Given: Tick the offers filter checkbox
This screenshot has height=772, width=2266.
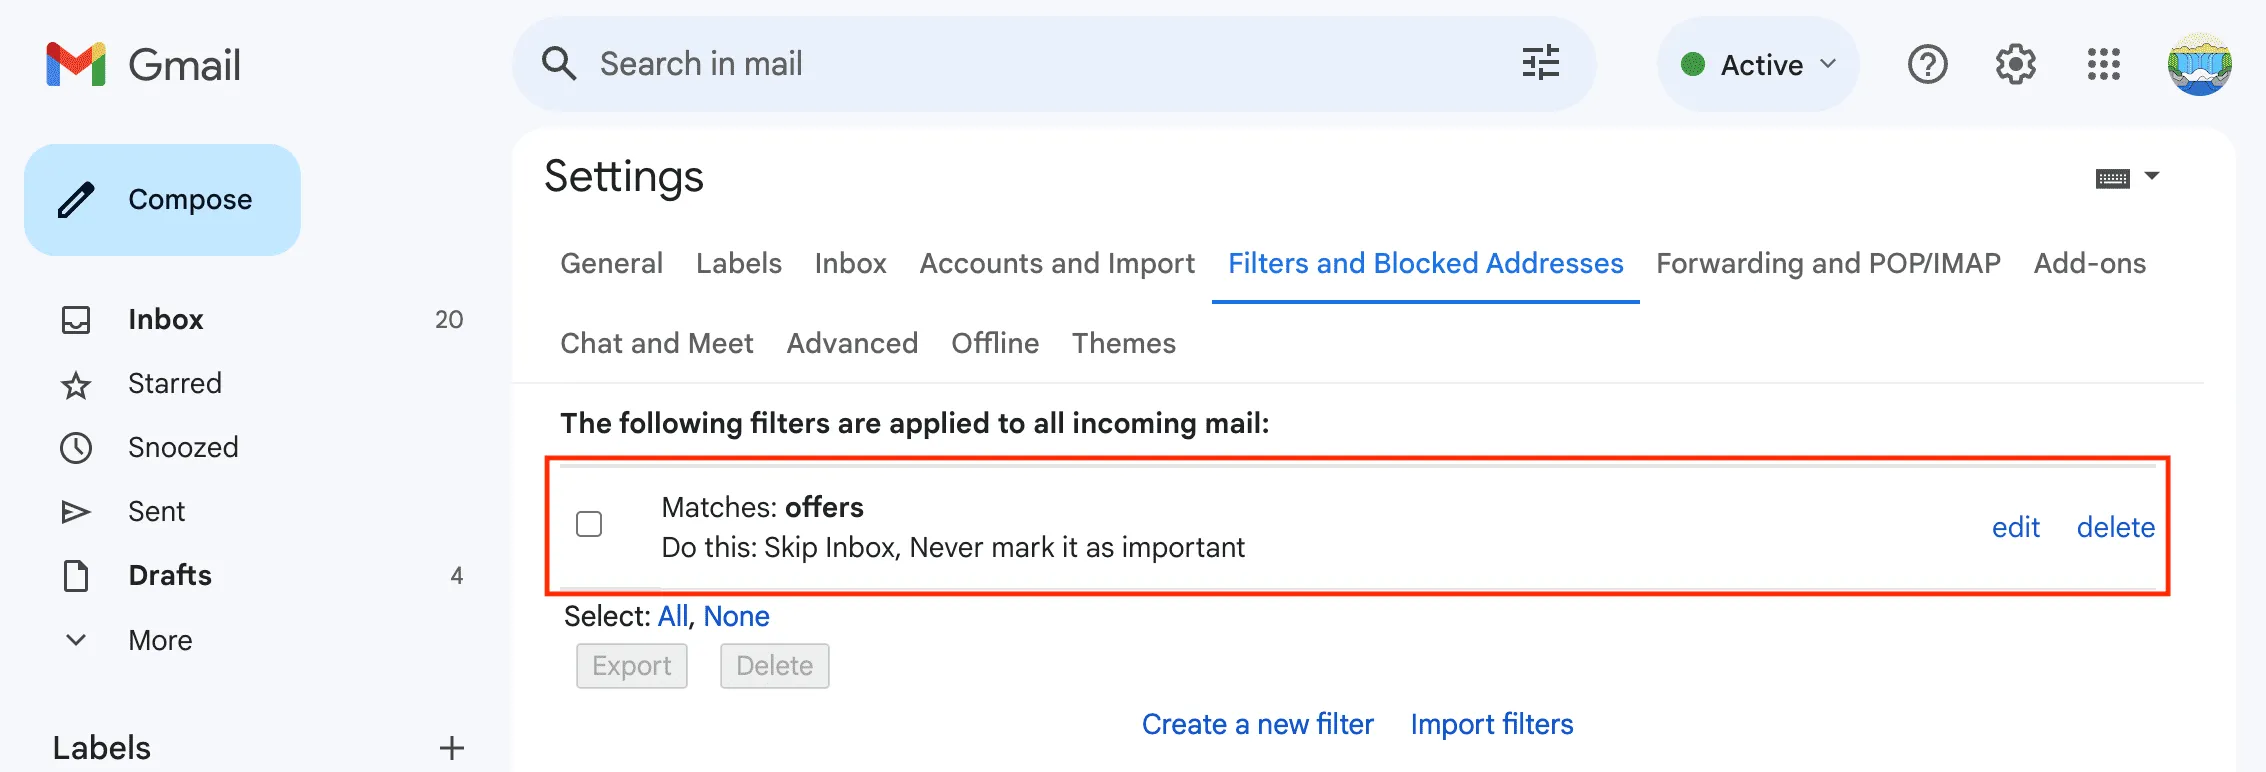Looking at the screenshot, I should pos(589,524).
